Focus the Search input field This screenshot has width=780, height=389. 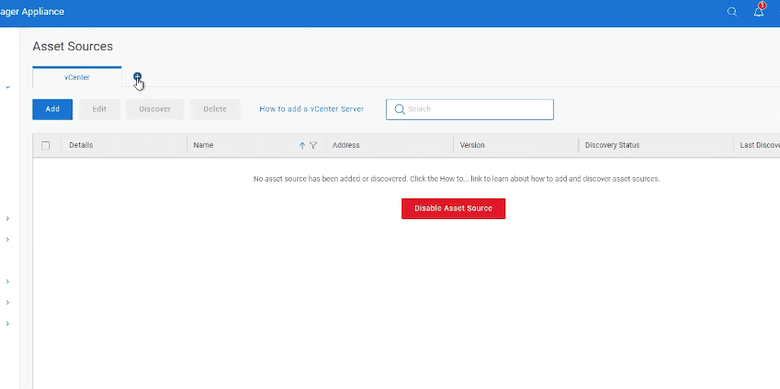[x=470, y=109]
